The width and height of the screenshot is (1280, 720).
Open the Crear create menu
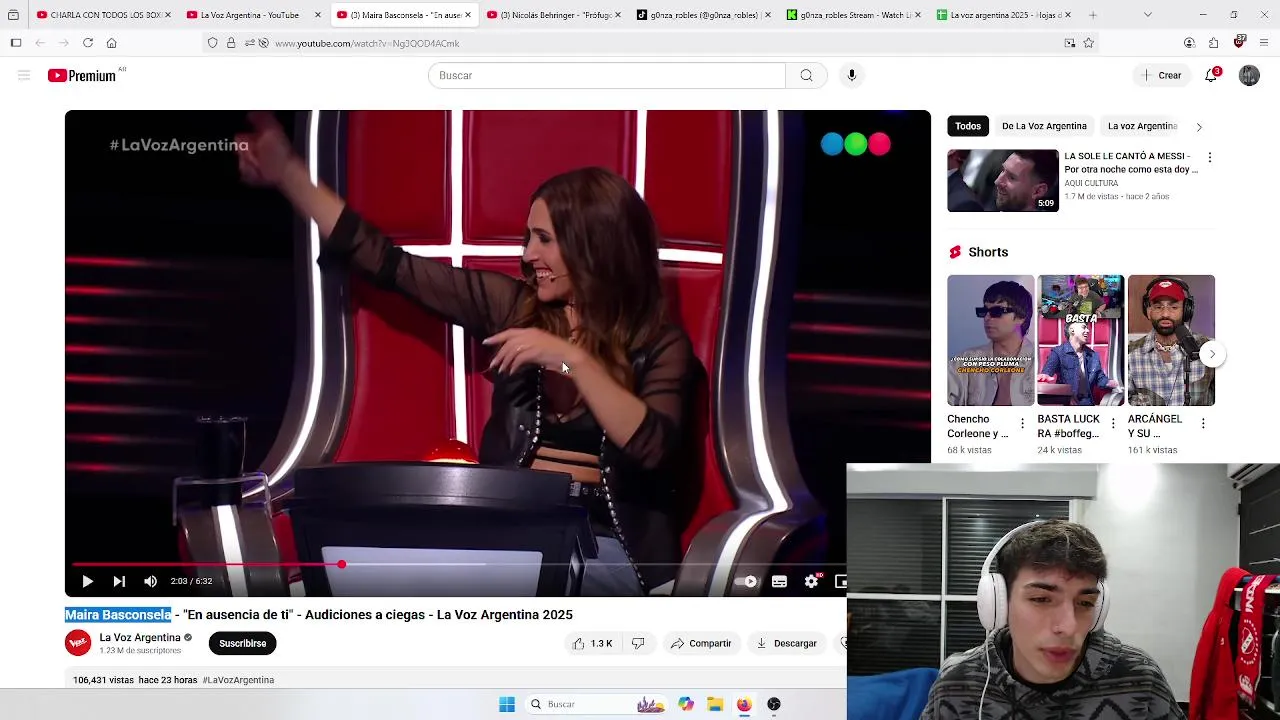pyautogui.click(x=1162, y=75)
